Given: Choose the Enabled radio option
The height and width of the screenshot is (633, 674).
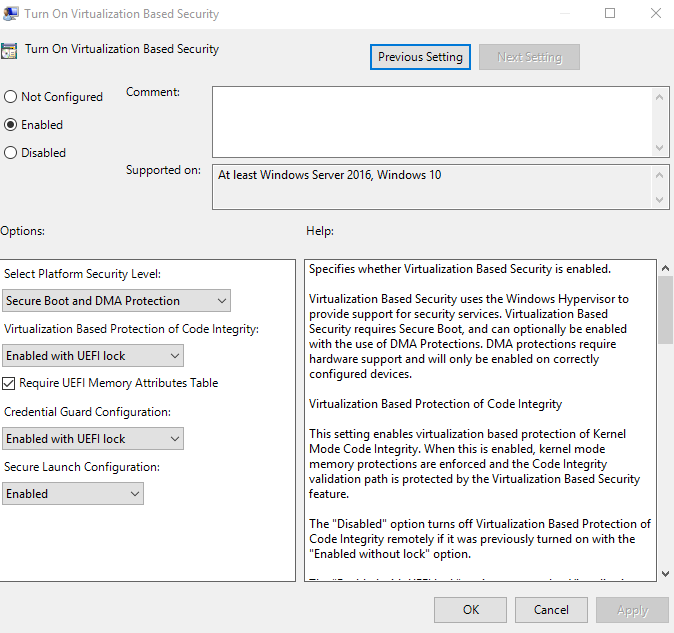Looking at the screenshot, I should click(x=11, y=125).
